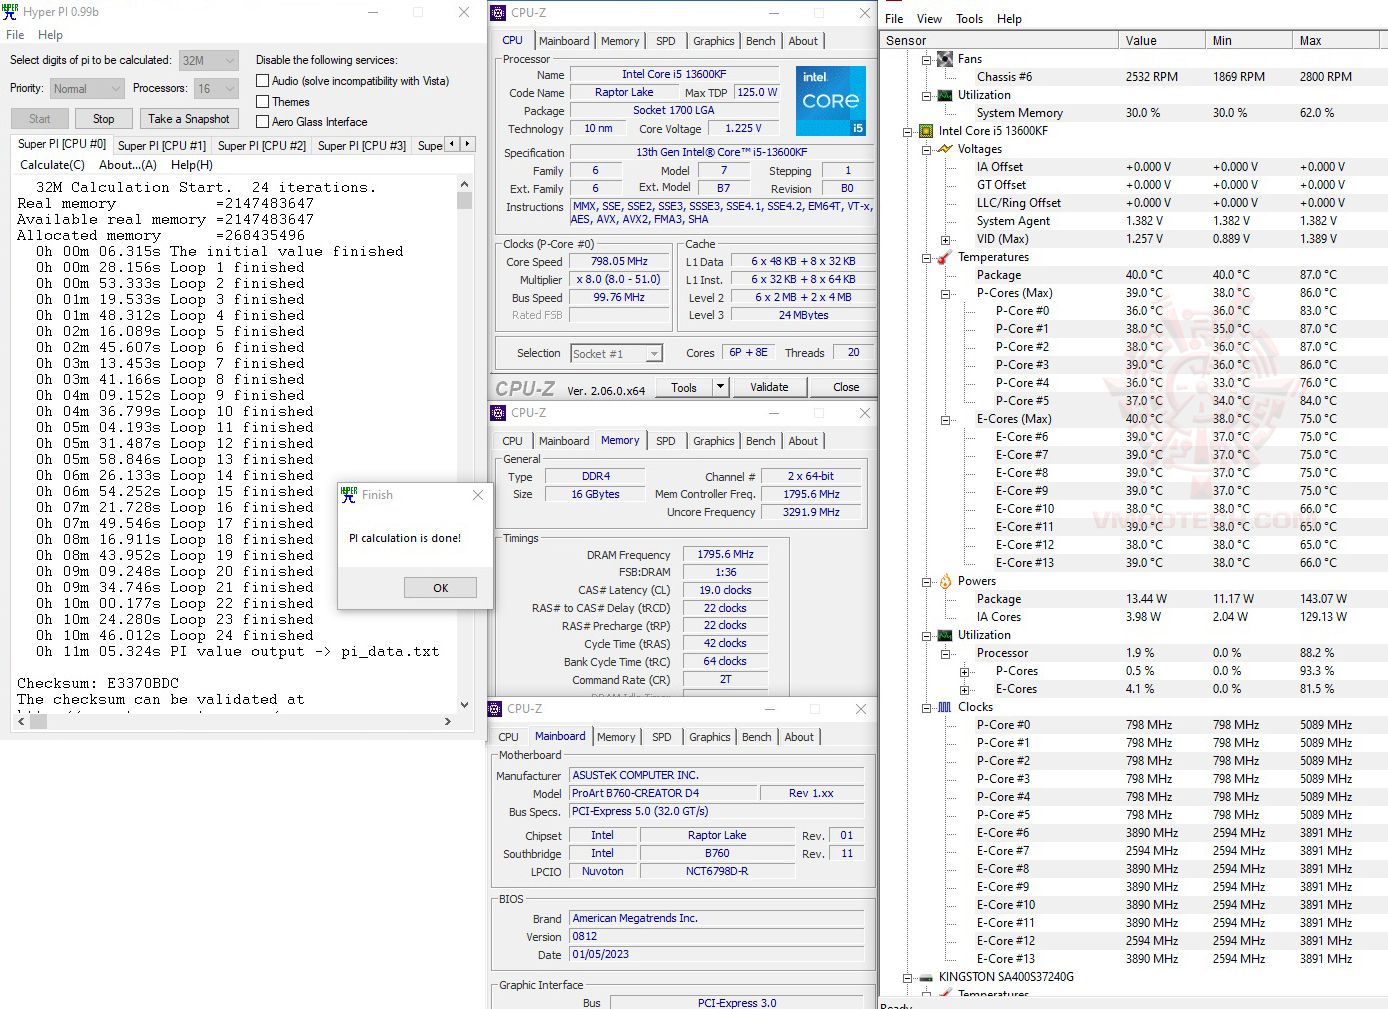This screenshot has width=1388, height=1009.
Task: Click the Stop button in Hyper PI
Action: pyautogui.click(x=104, y=119)
